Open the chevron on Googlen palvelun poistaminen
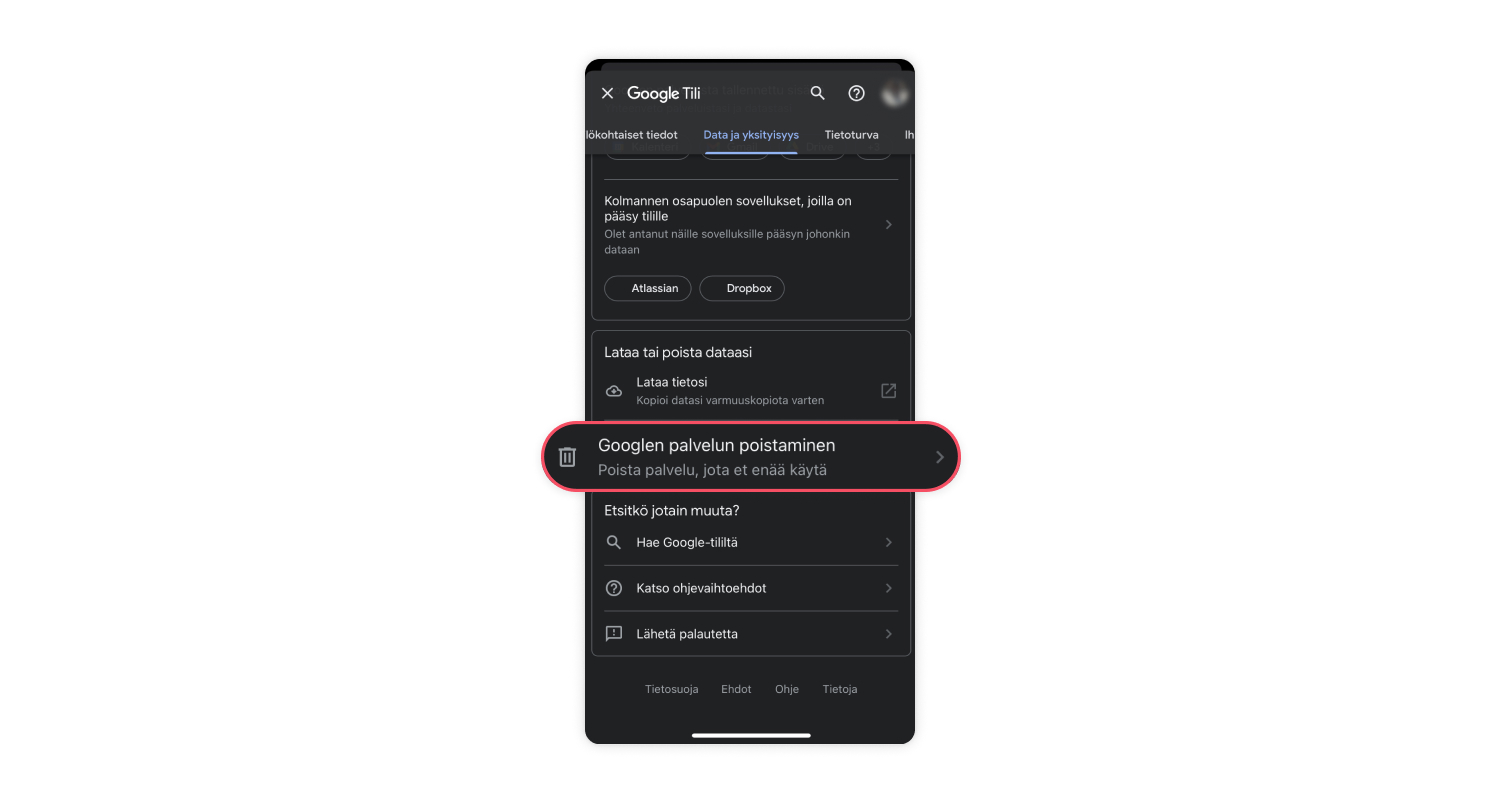The height and width of the screenshot is (800, 1500). [939, 457]
